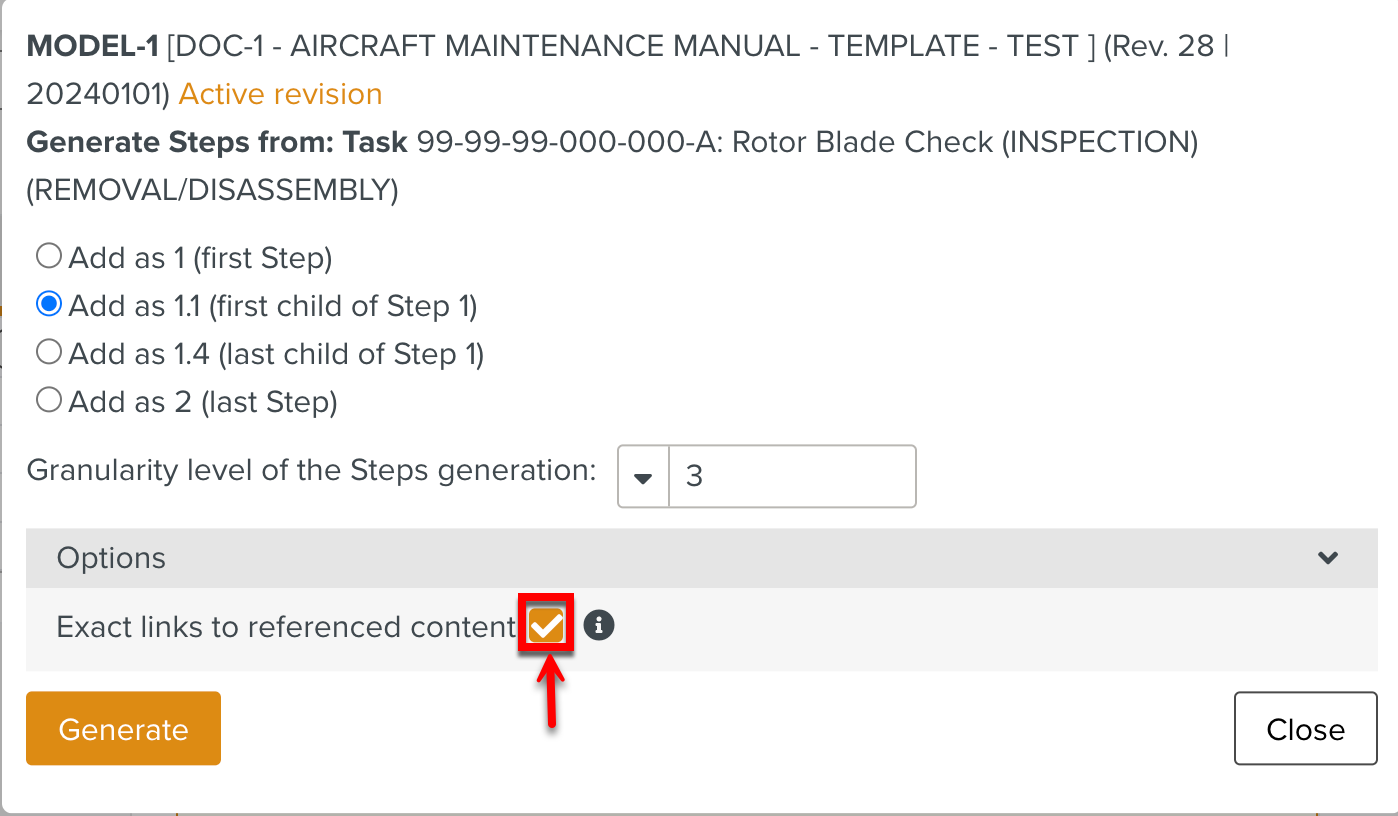Choose 'Add as 1.1 (first child of Step 1)'
This screenshot has width=1398, height=816.
(48, 305)
